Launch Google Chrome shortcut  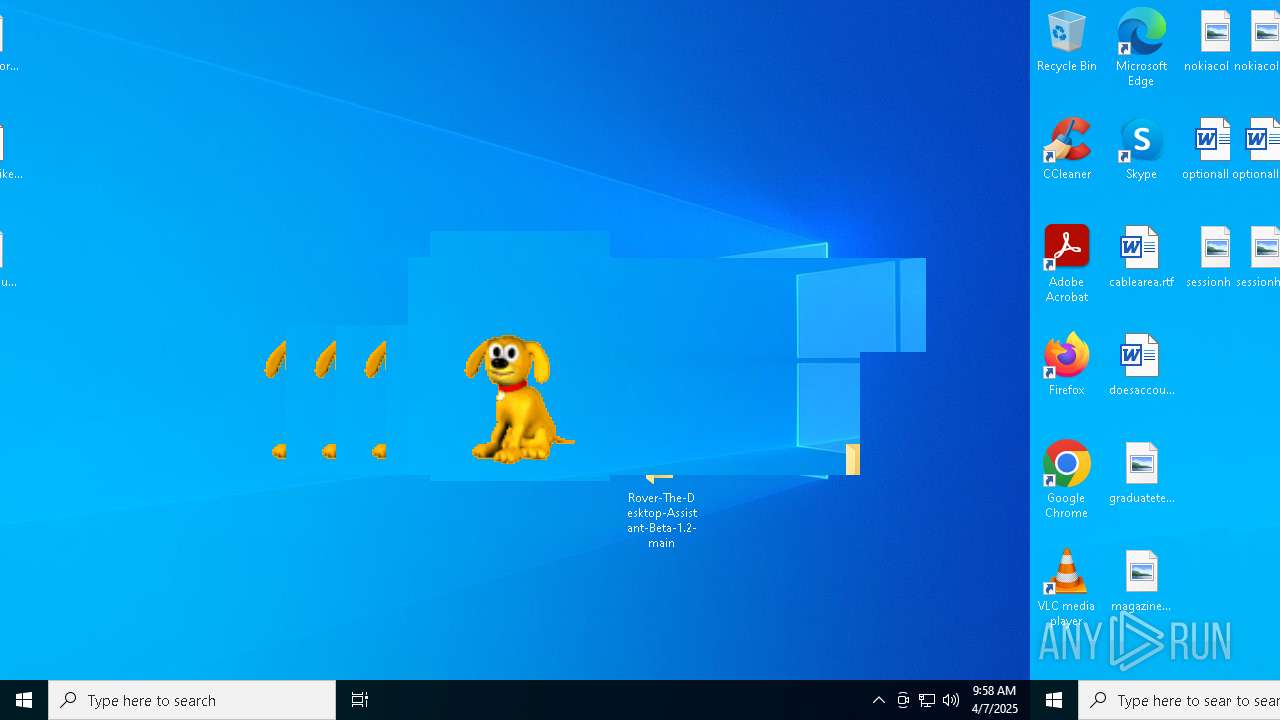tap(1066, 480)
